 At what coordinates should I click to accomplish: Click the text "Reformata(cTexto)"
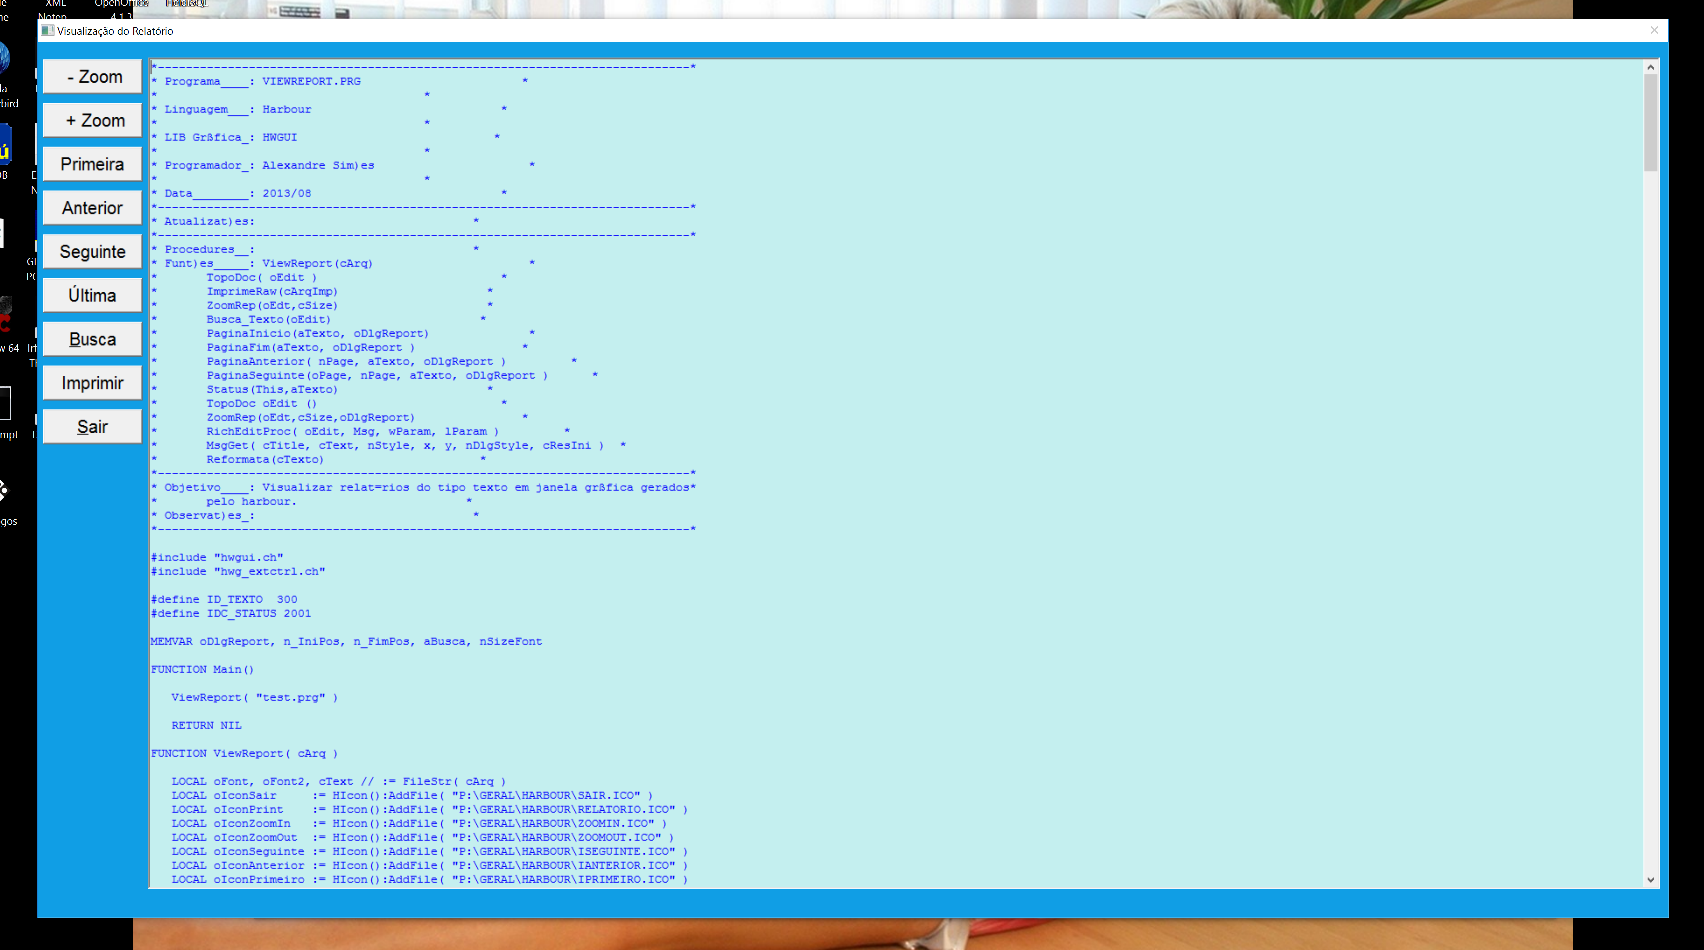265,460
